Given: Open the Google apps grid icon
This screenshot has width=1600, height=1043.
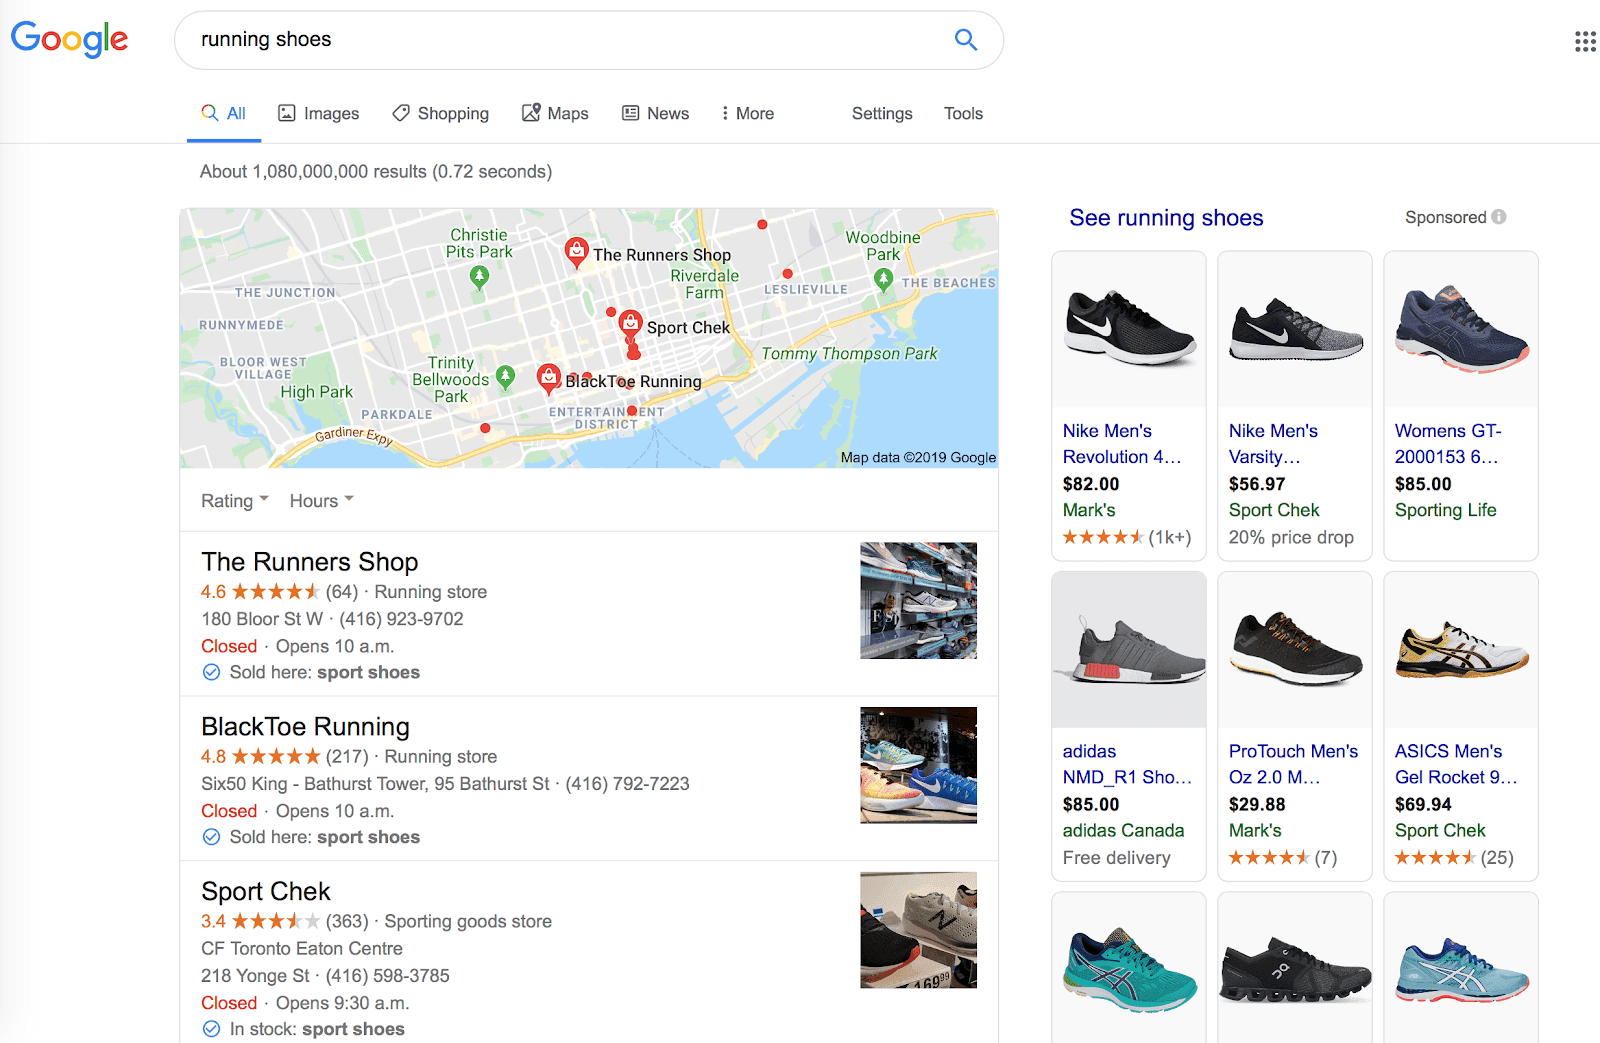Looking at the screenshot, I should point(1585,41).
